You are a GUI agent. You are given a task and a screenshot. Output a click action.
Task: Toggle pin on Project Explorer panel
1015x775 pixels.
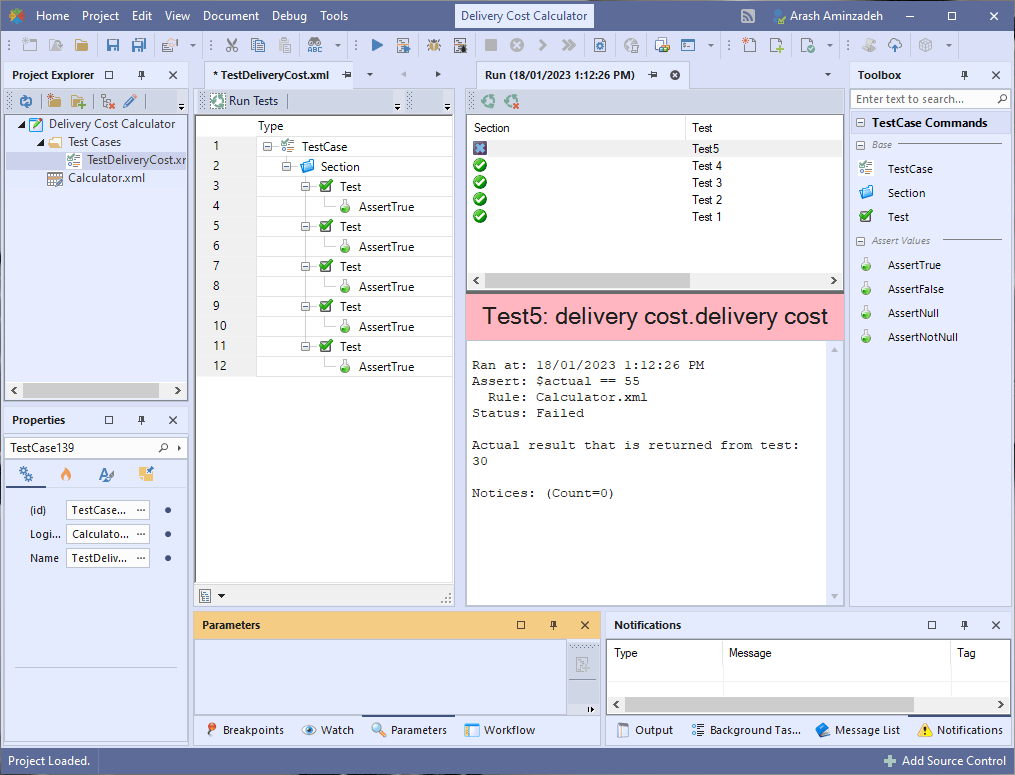(x=141, y=75)
